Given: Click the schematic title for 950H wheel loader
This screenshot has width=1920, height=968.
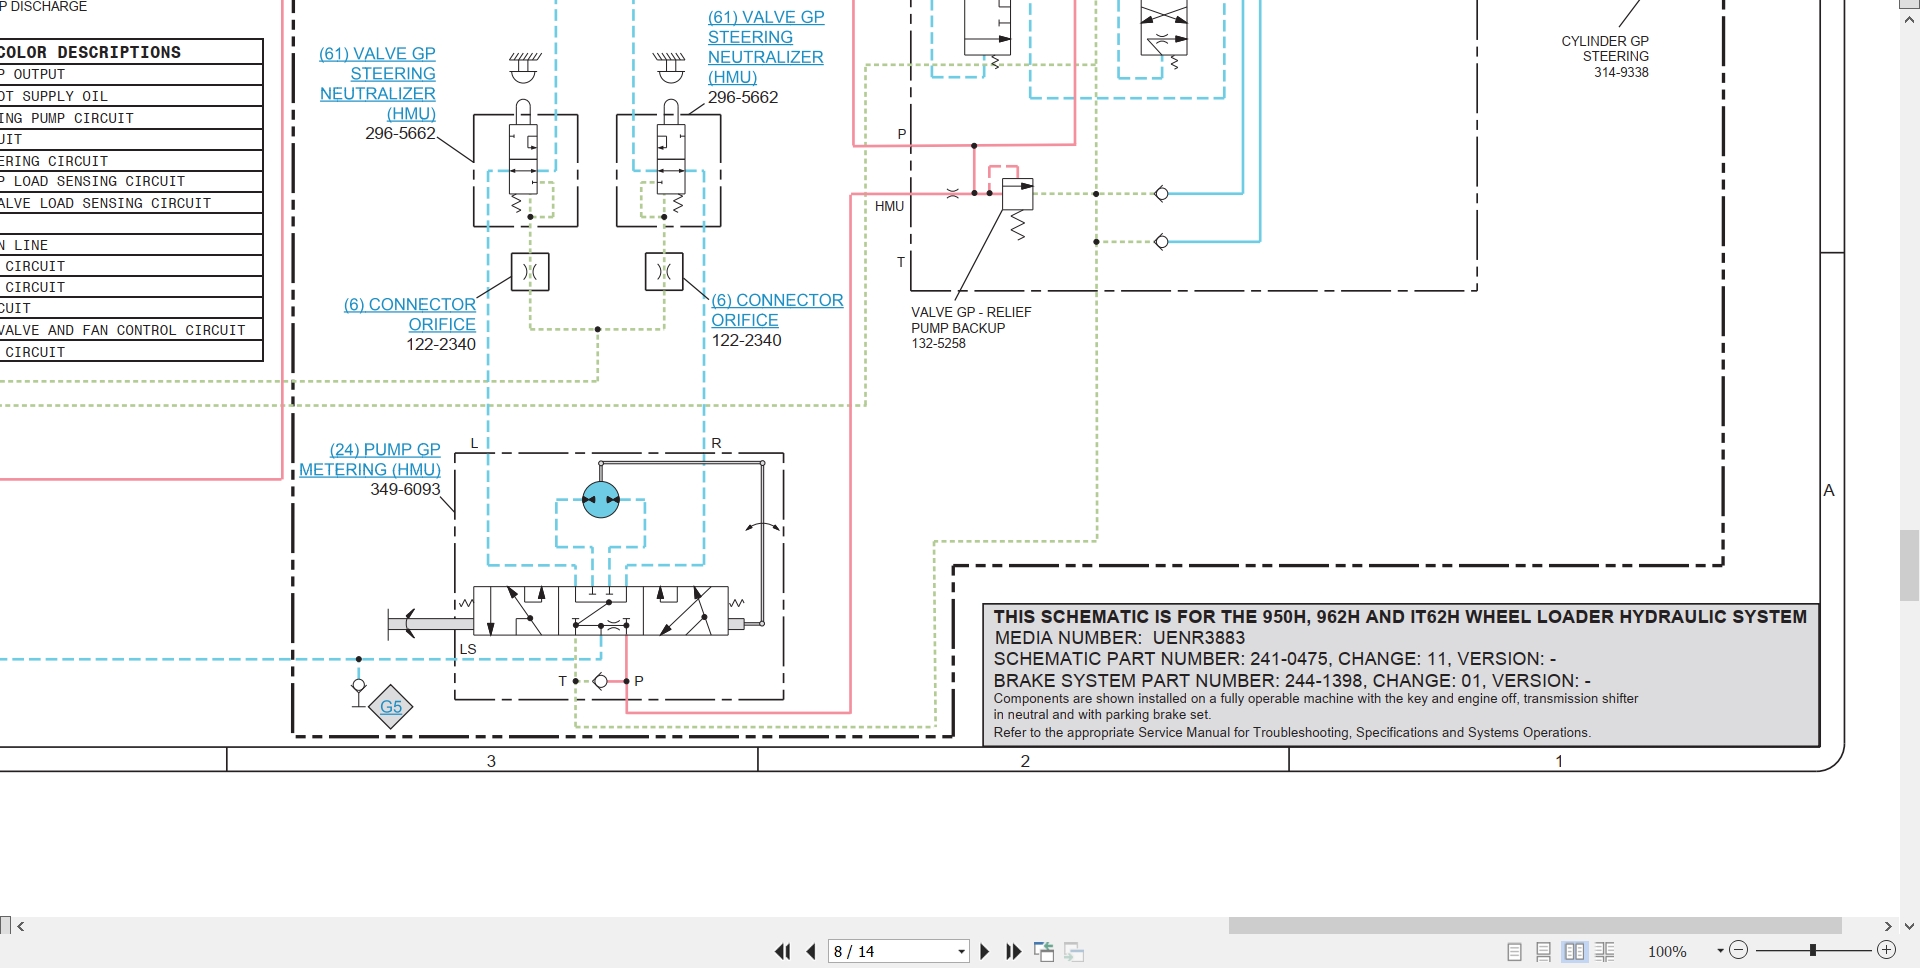Looking at the screenshot, I should point(1400,617).
